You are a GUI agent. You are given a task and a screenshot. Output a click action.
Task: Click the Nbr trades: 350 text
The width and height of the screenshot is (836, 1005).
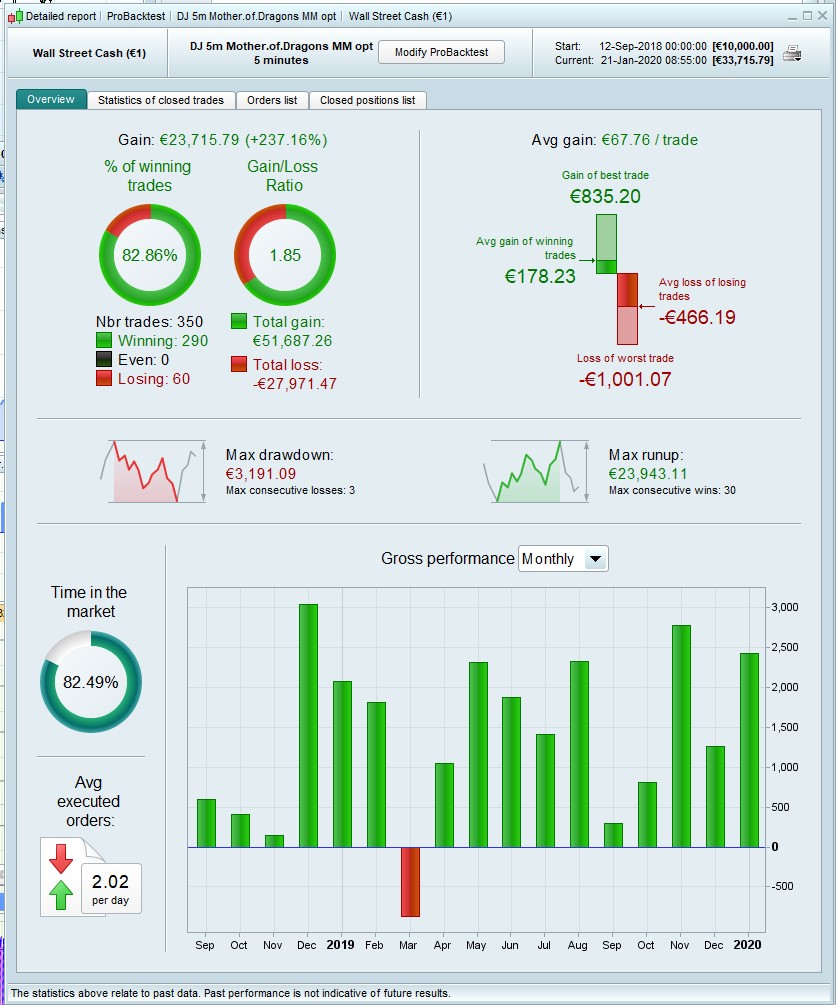tap(149, 322)
